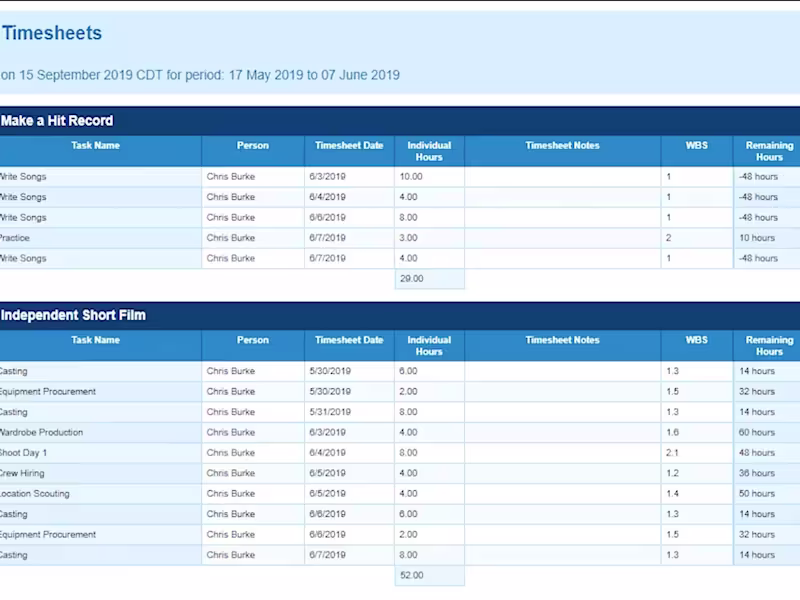Collapse the Make a Hit Record section
The width and height of the screenshot is (800, 600).
(60, 120)
